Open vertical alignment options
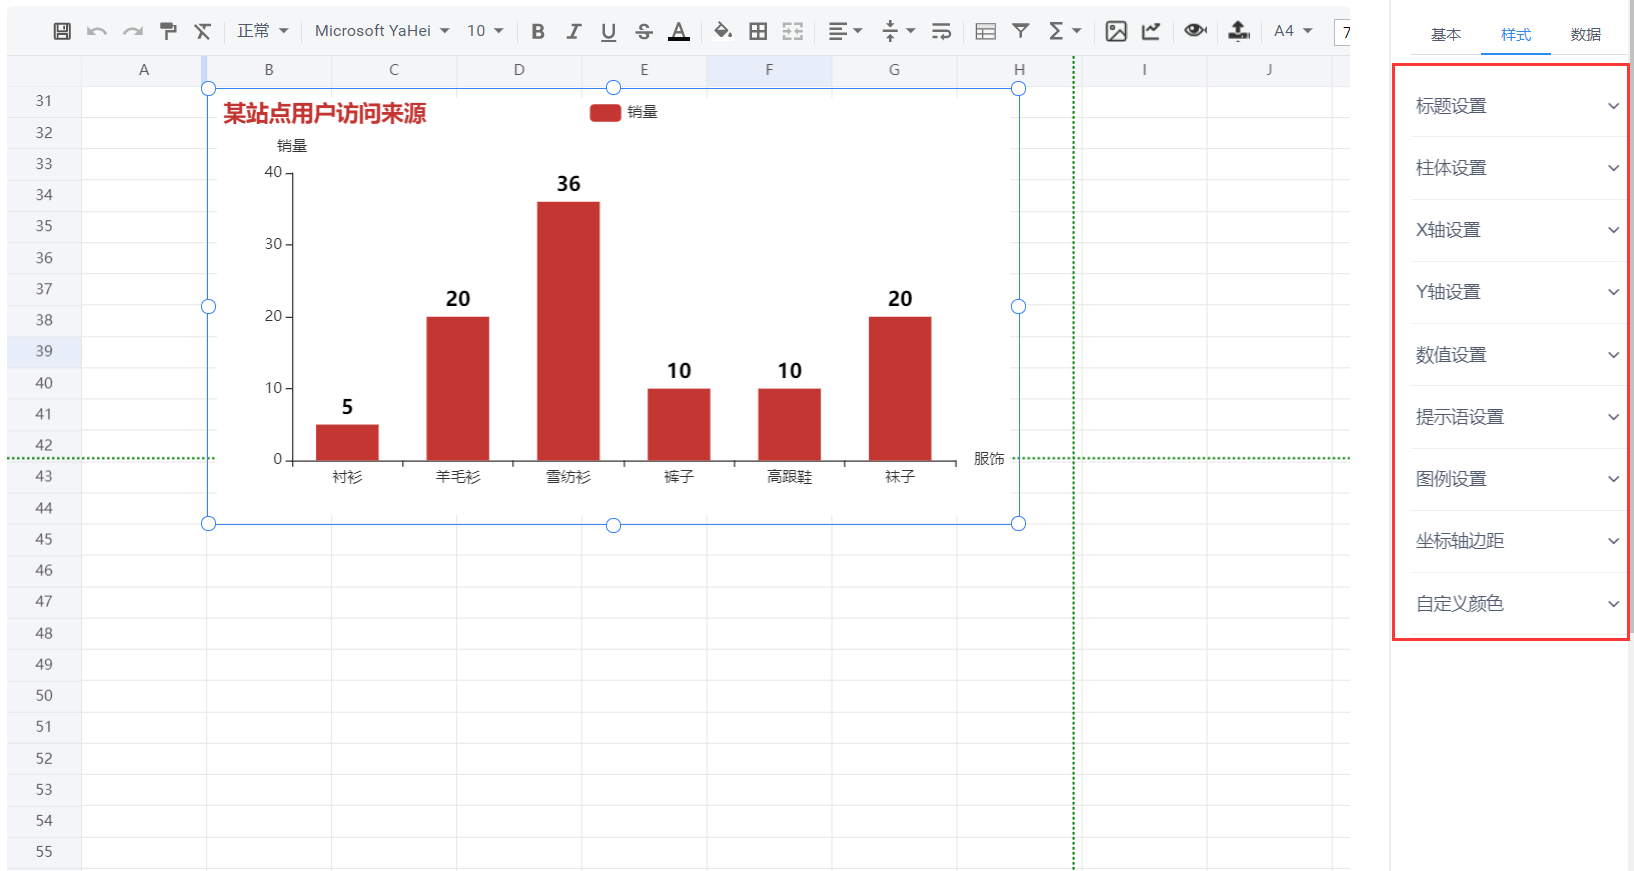Image resolution: width=1634 pixels, height=871 pixels. 898,31
